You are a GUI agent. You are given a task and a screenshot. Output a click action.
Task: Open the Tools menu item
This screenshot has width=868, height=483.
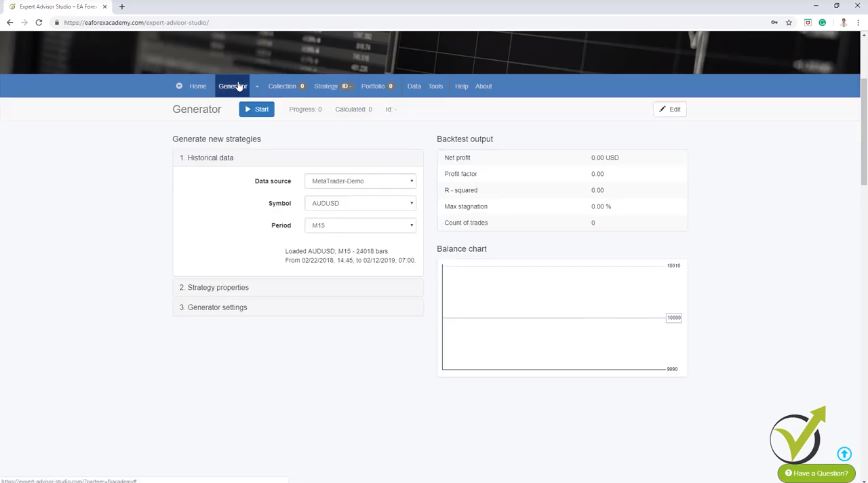point(436,86)
